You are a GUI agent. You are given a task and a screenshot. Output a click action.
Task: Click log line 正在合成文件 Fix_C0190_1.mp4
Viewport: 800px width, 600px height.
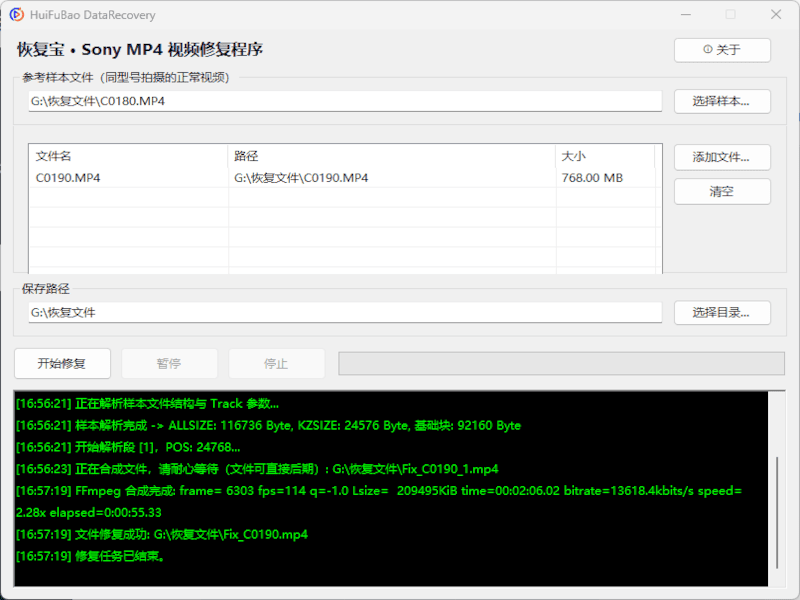(x=257, y=469)
